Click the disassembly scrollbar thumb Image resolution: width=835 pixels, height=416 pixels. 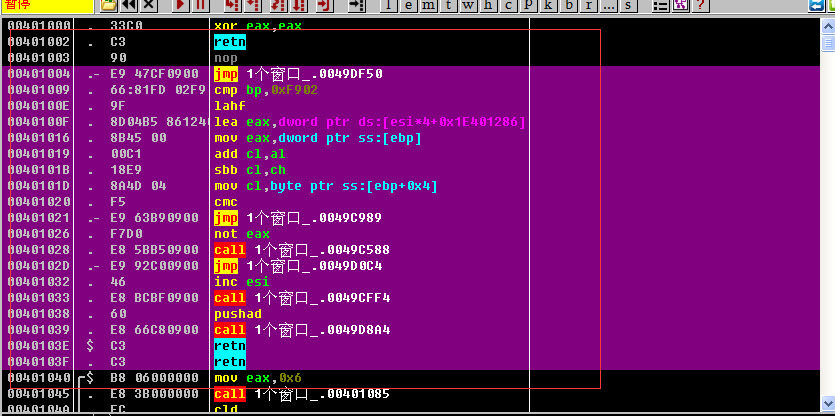[x=828, y=43]
